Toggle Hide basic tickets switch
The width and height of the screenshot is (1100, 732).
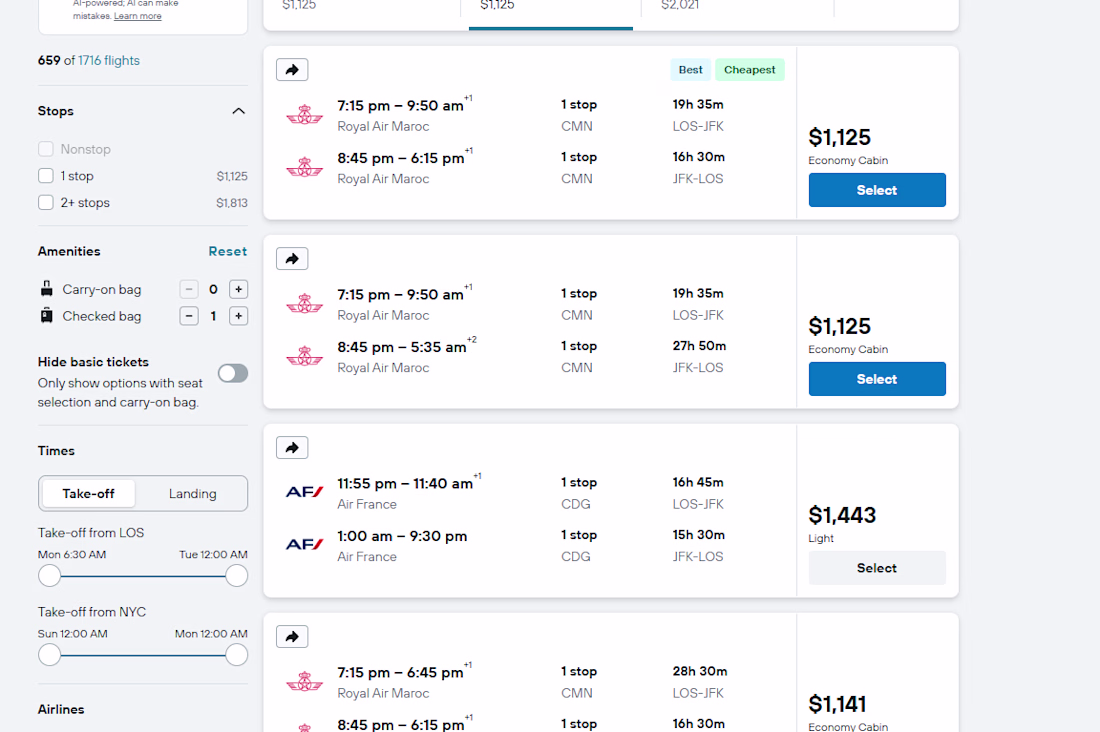pyautogui.click(x=233, y=373)
